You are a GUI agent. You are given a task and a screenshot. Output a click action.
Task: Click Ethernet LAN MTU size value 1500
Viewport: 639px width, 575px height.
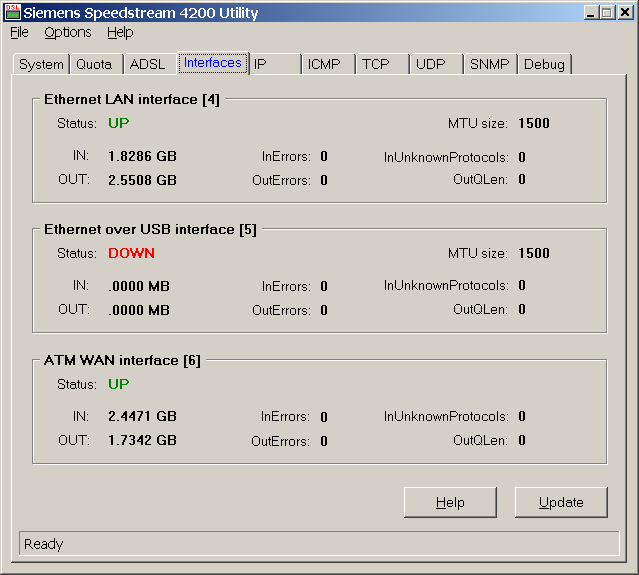pos(534,123)
